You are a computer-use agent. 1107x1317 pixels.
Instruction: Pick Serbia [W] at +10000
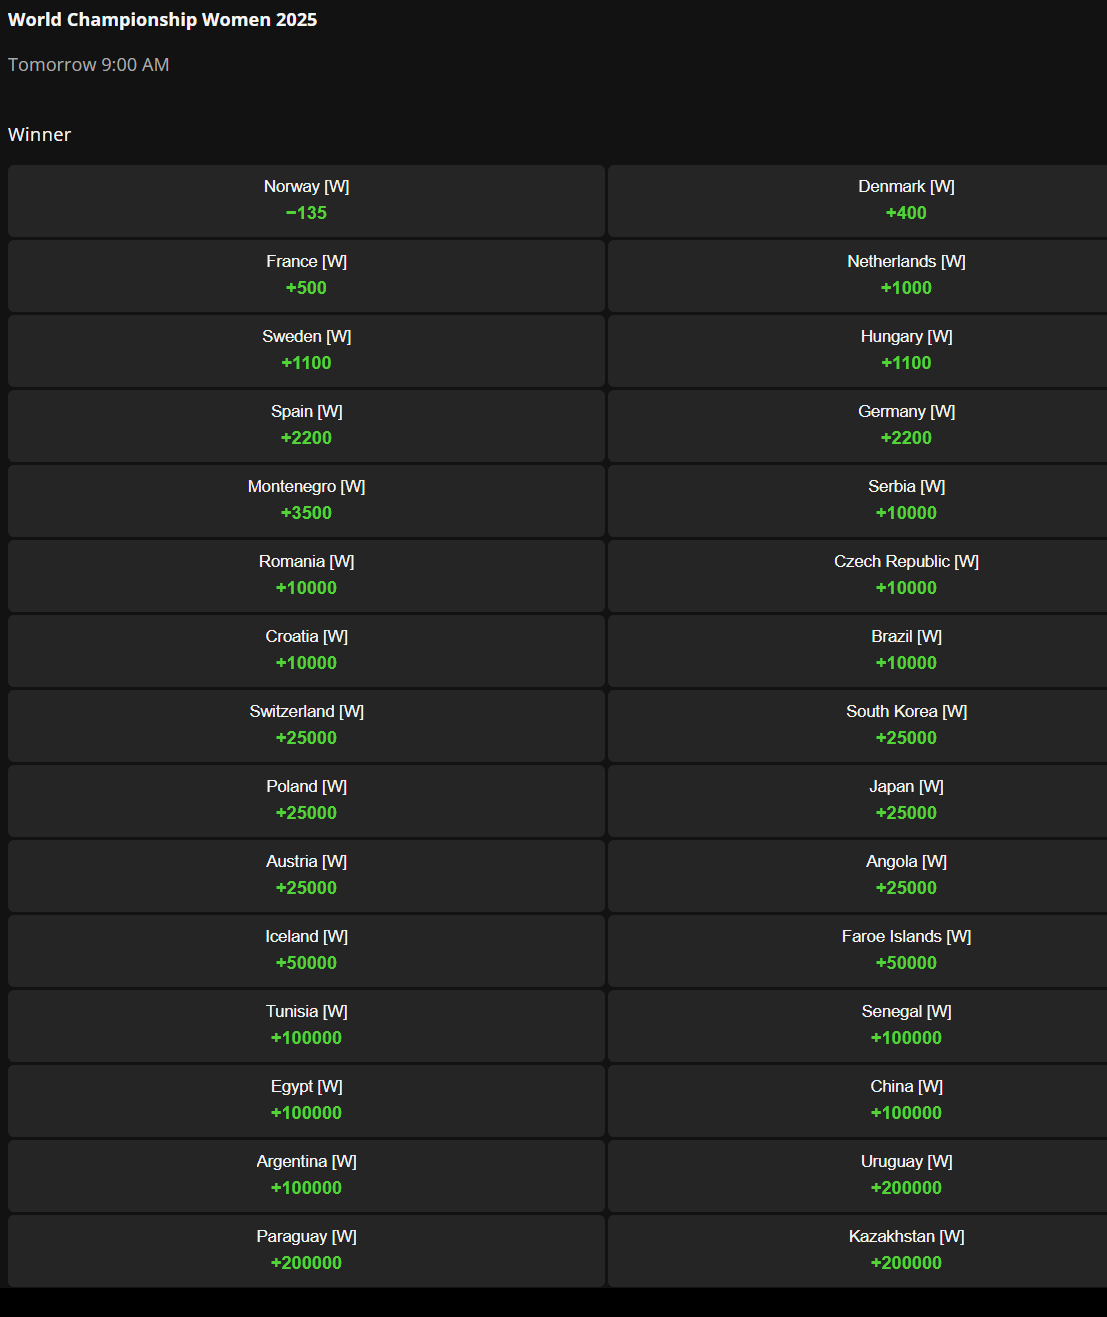point(906,501)
